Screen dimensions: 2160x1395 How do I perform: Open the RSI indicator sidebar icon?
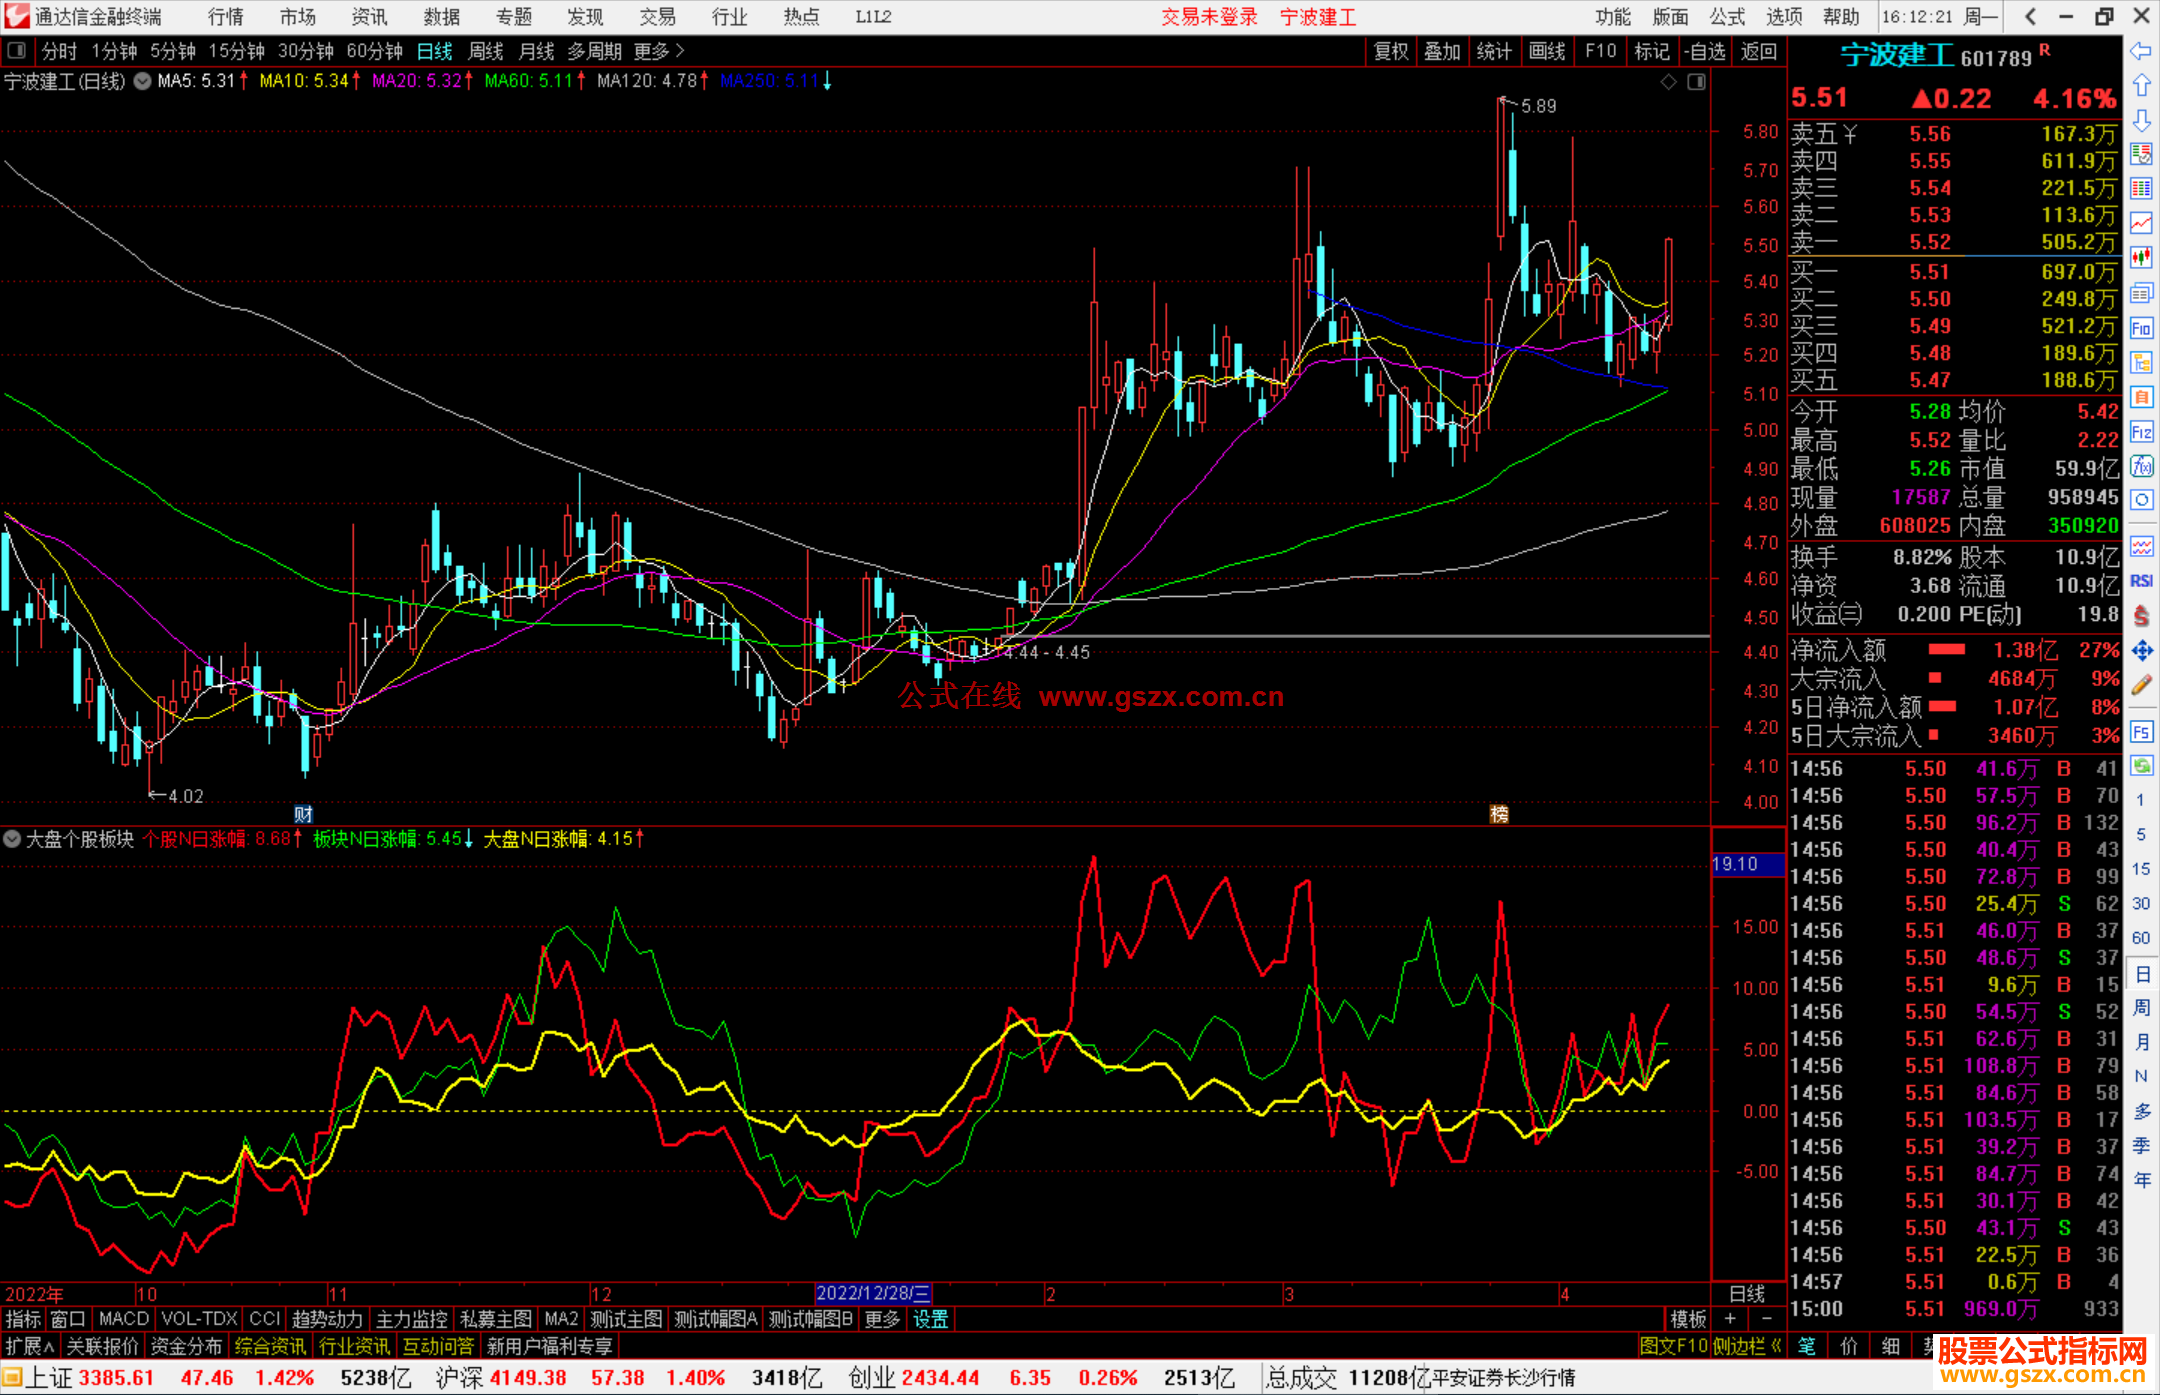coord(2141,581)
